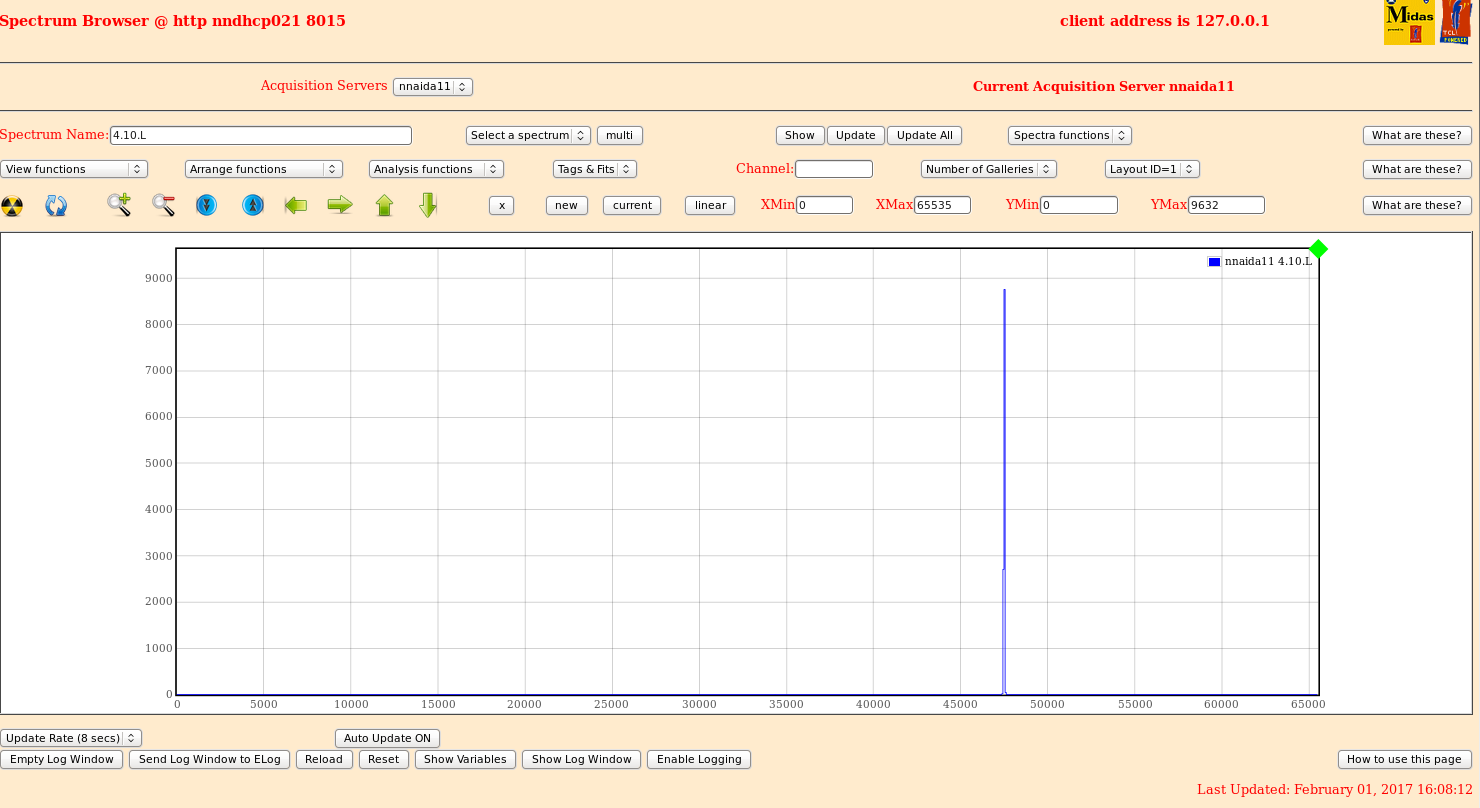The image size is (1480, 808).
Task: Click the Midas logo
Action: pos(1409,22)
